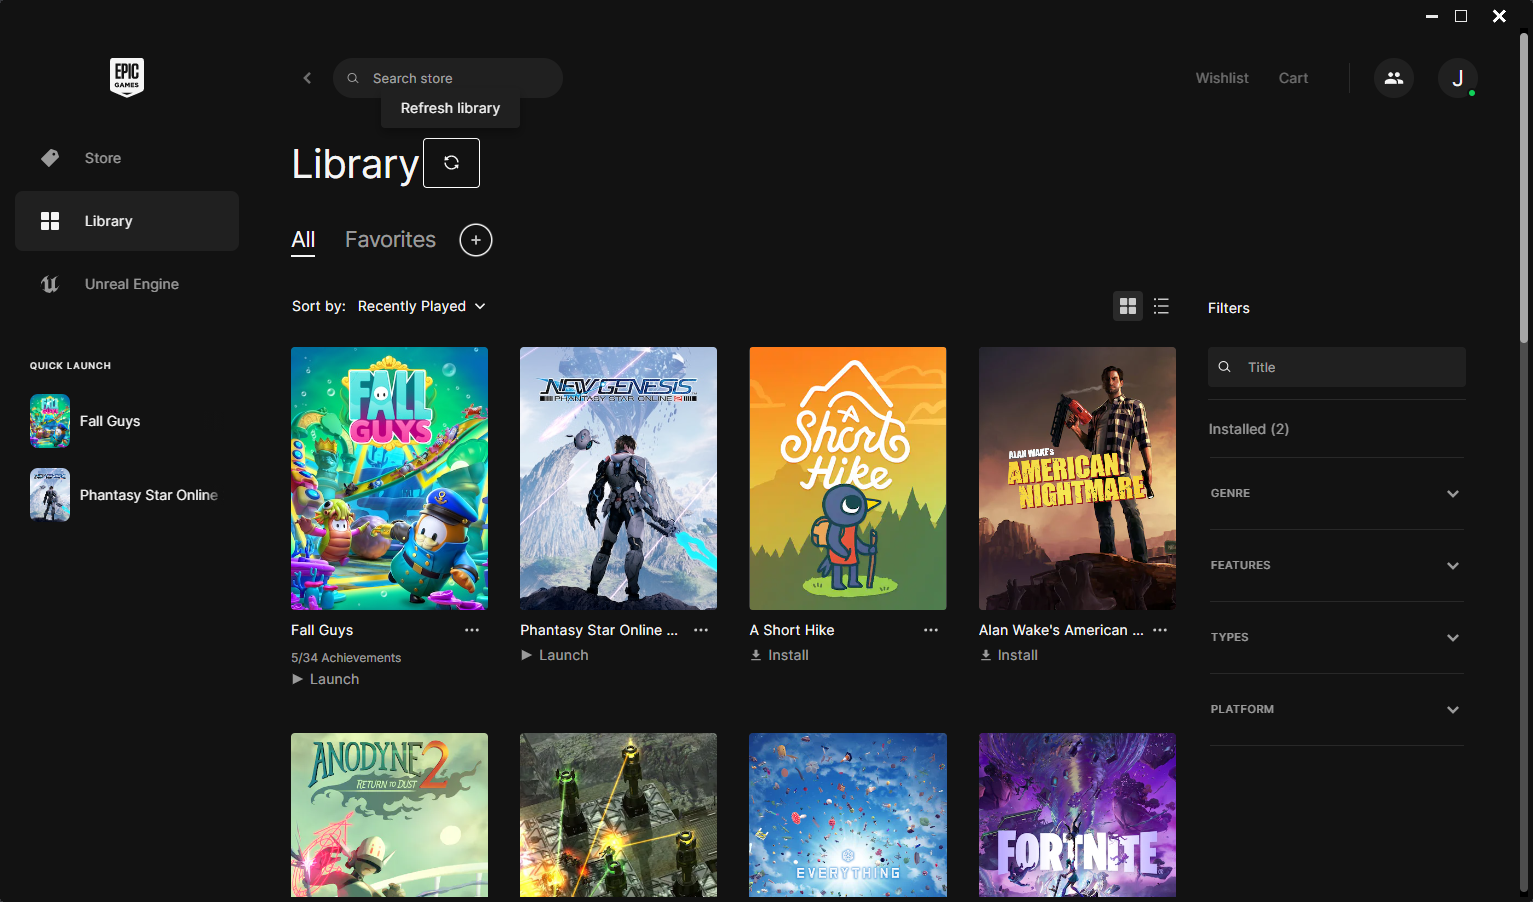
Task: Click the Fortnite cover art
Action: click(1077, 815)
